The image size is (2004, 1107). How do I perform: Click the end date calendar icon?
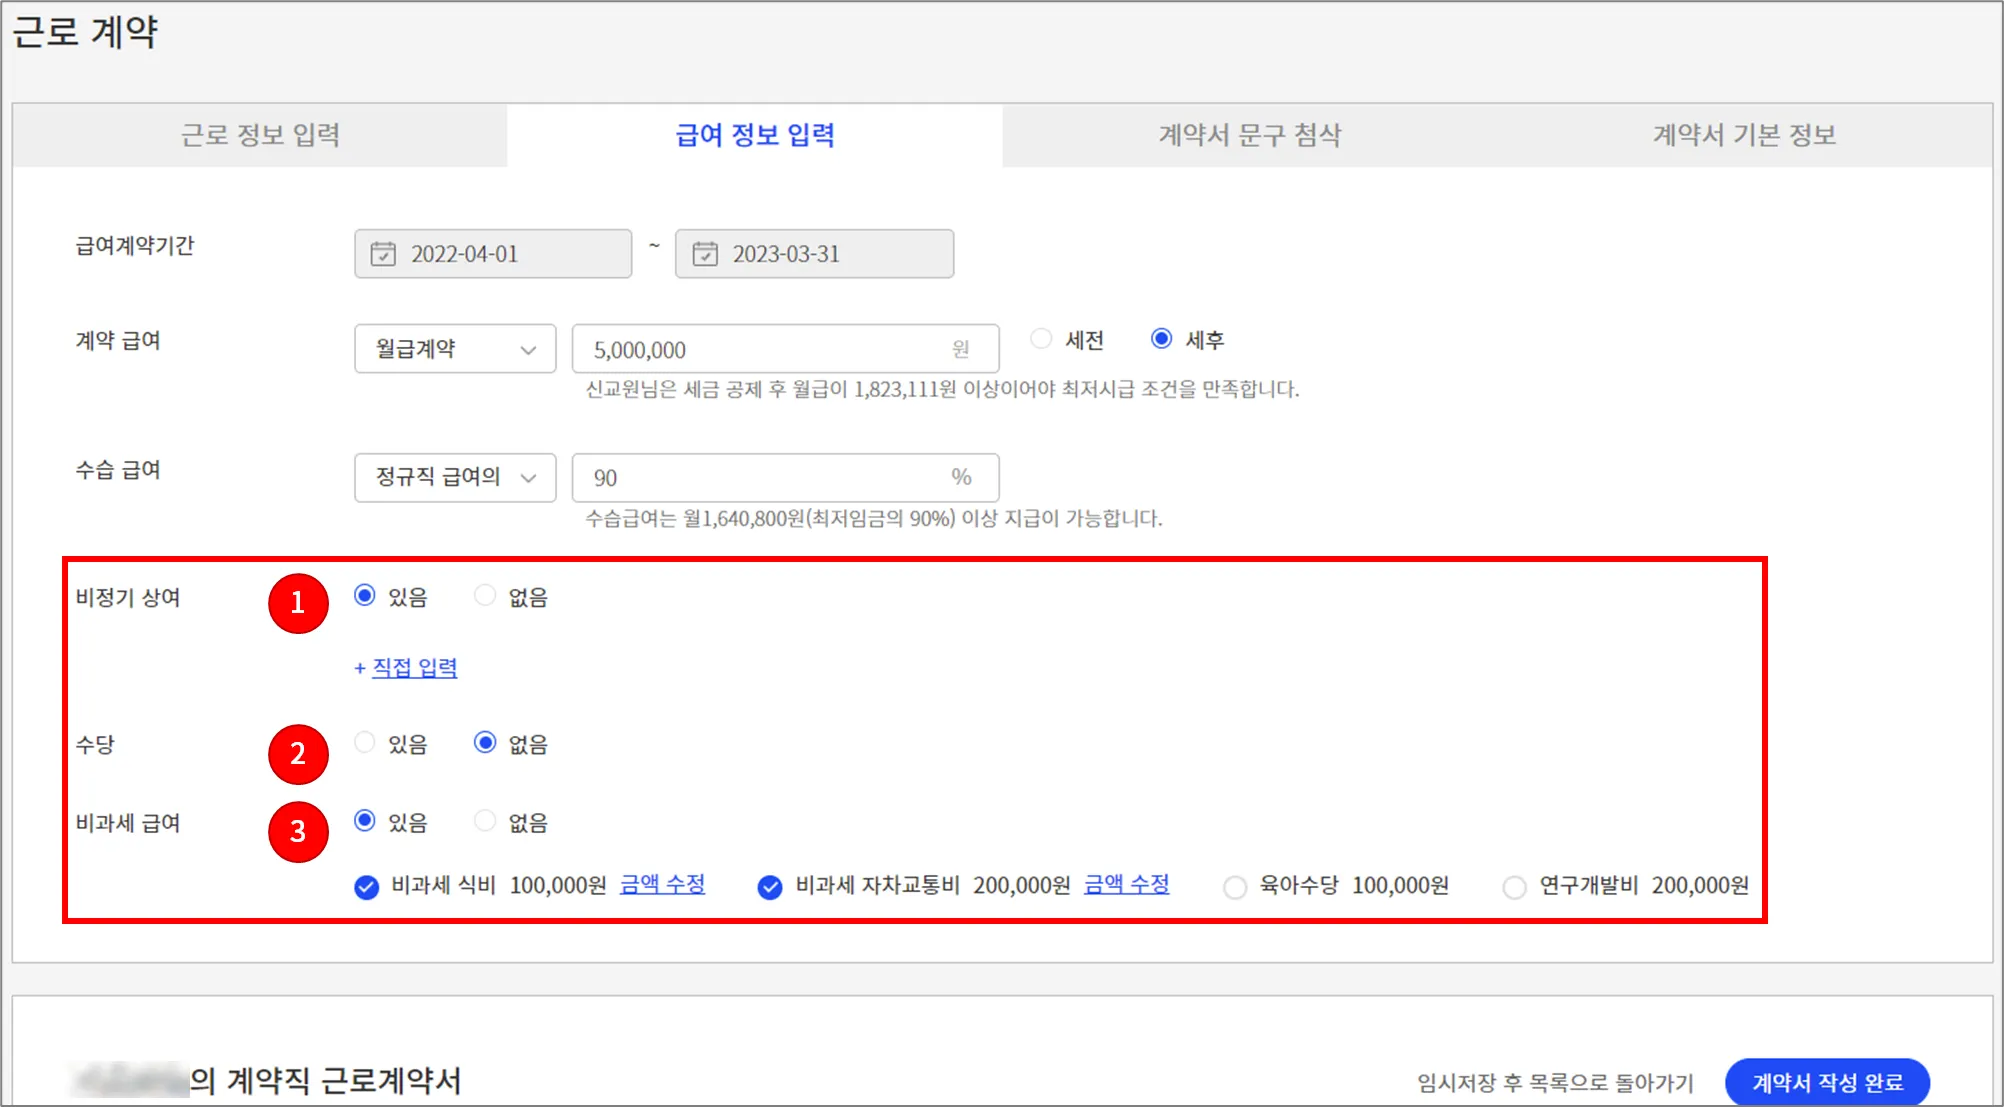[x=705, y=254]
